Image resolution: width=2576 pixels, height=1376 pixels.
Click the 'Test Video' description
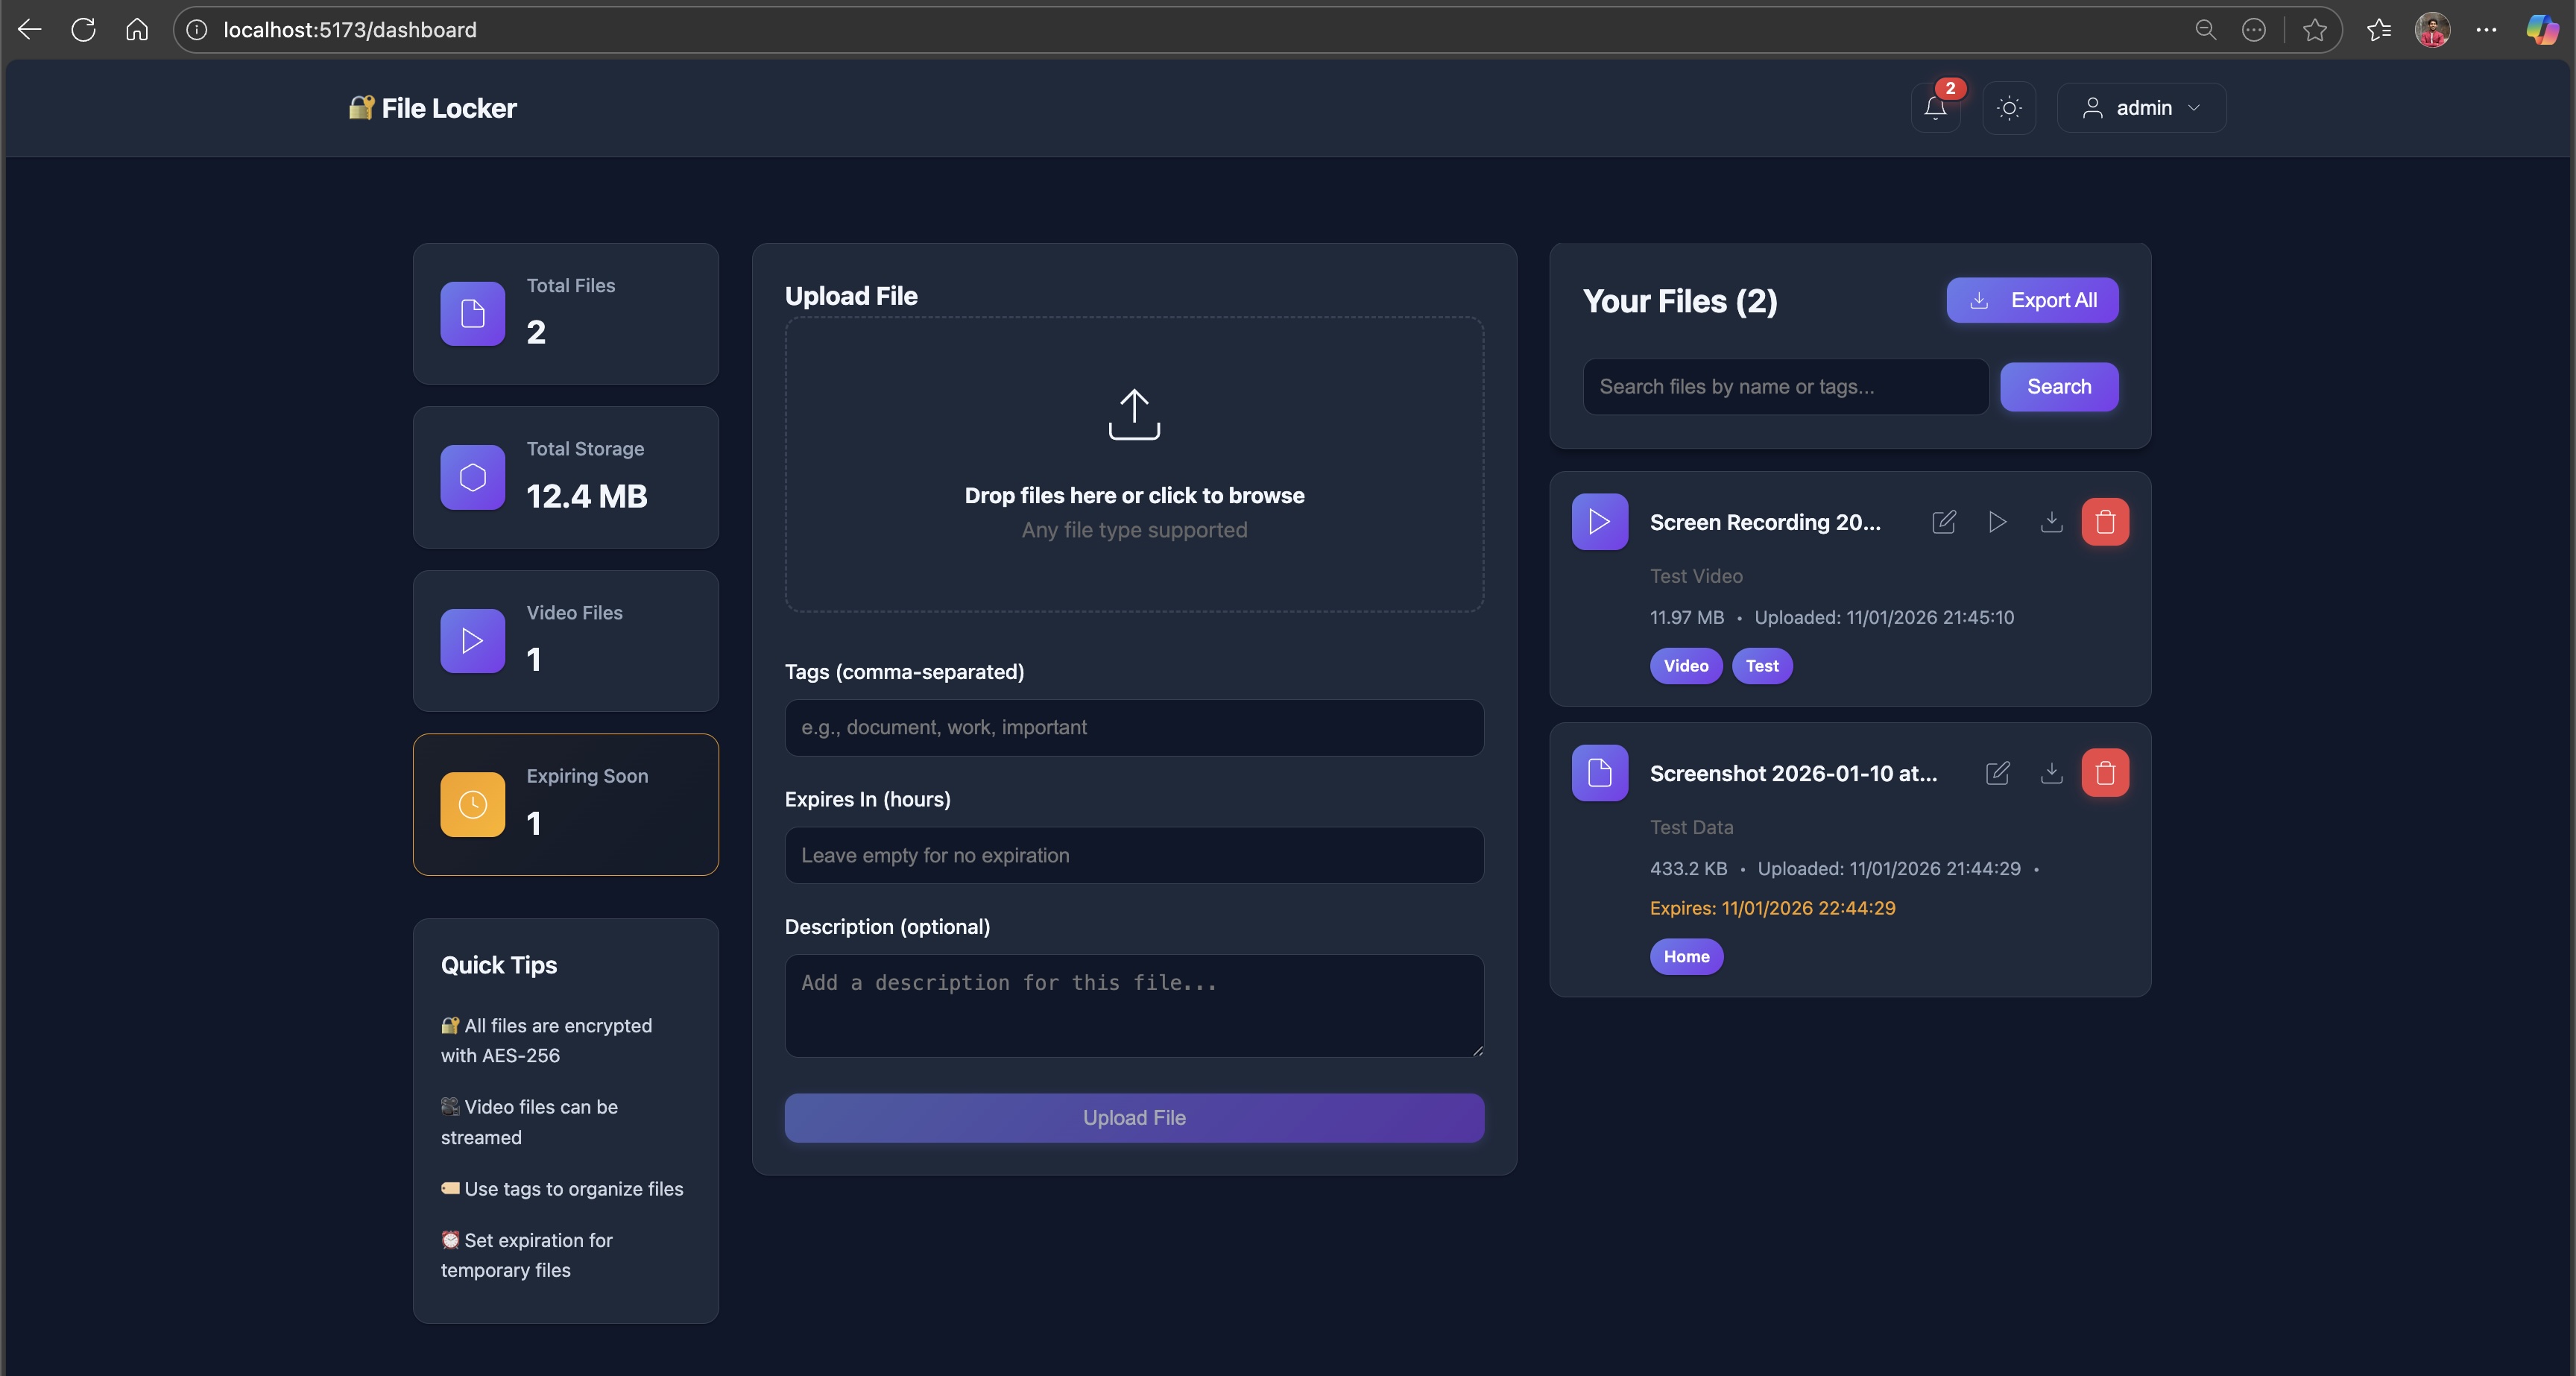tap(1696, 576)
